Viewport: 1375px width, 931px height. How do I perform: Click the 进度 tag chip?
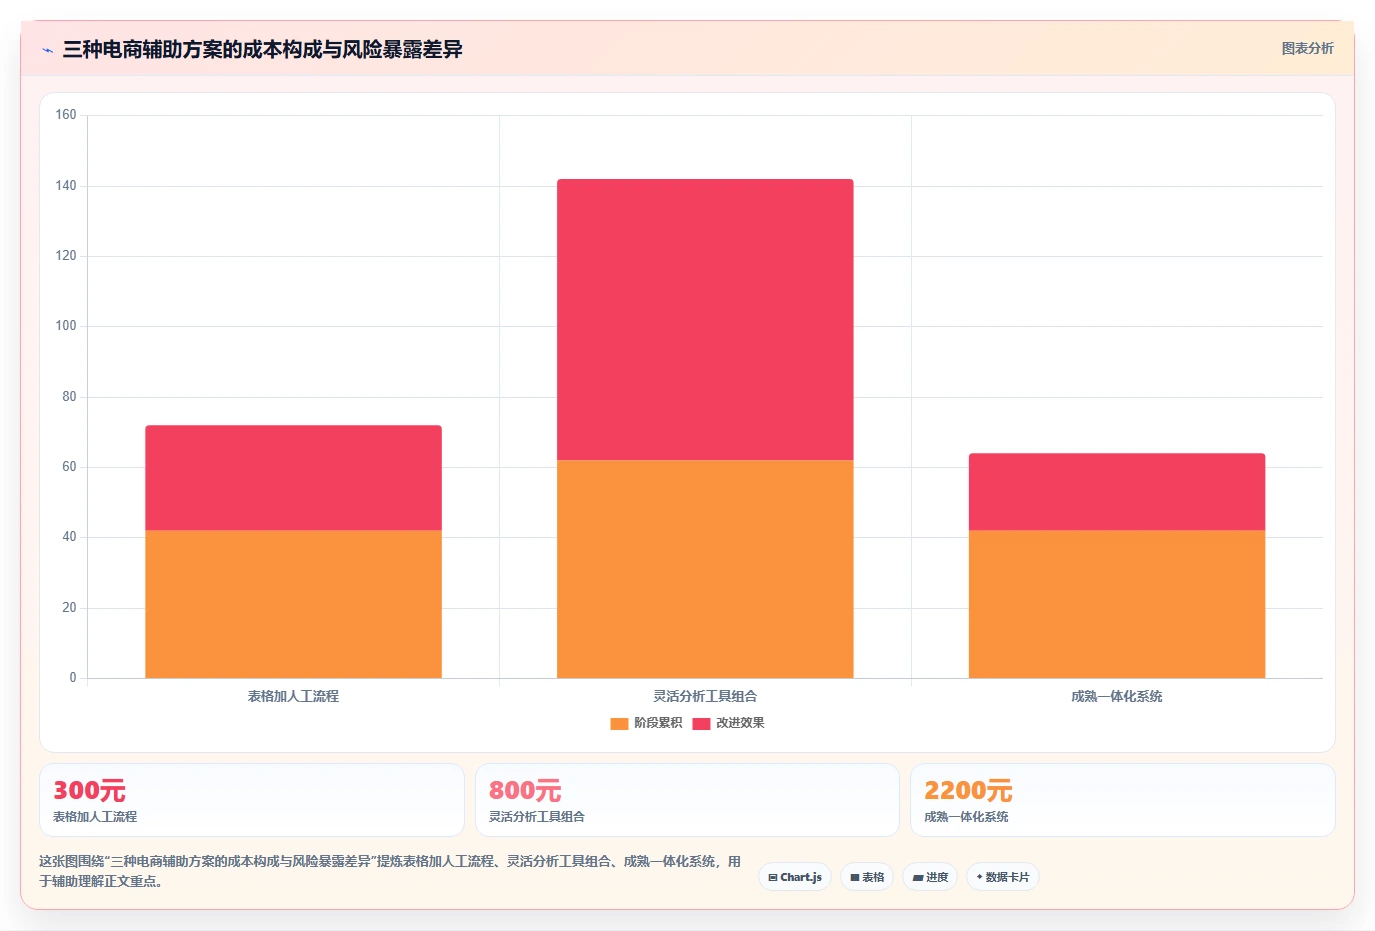(930, 877)
